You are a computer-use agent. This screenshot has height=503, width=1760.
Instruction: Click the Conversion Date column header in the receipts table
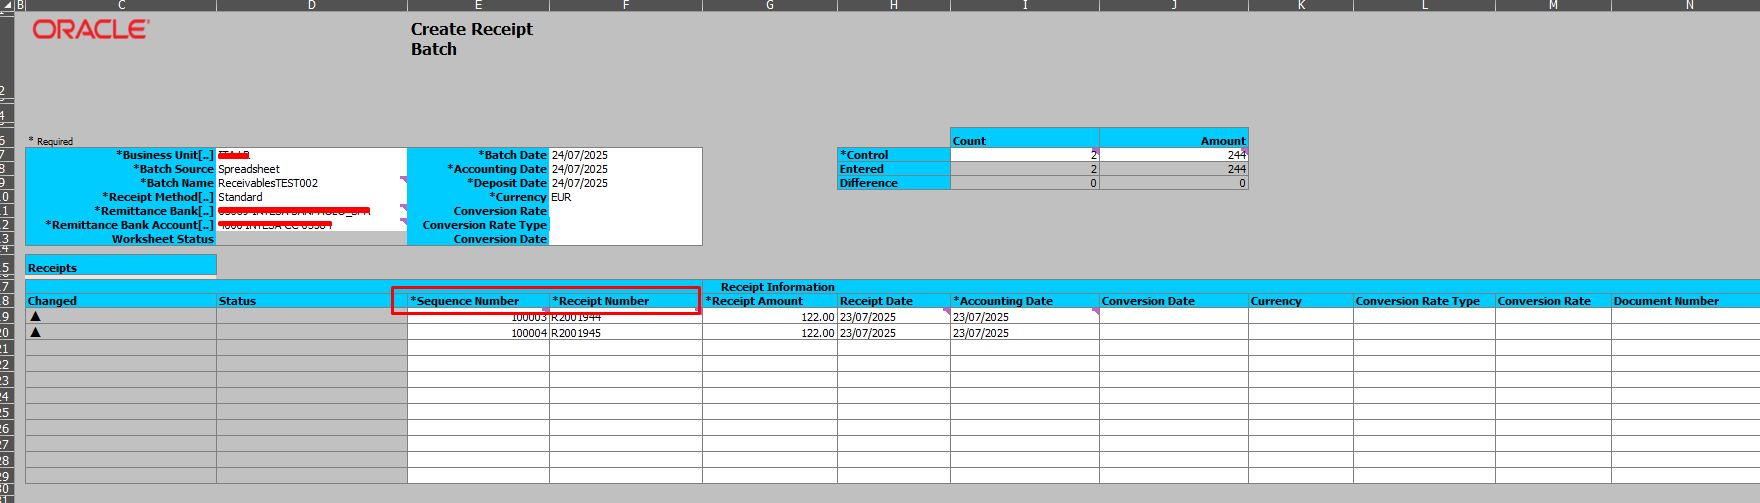click(x=1174, y=300)
